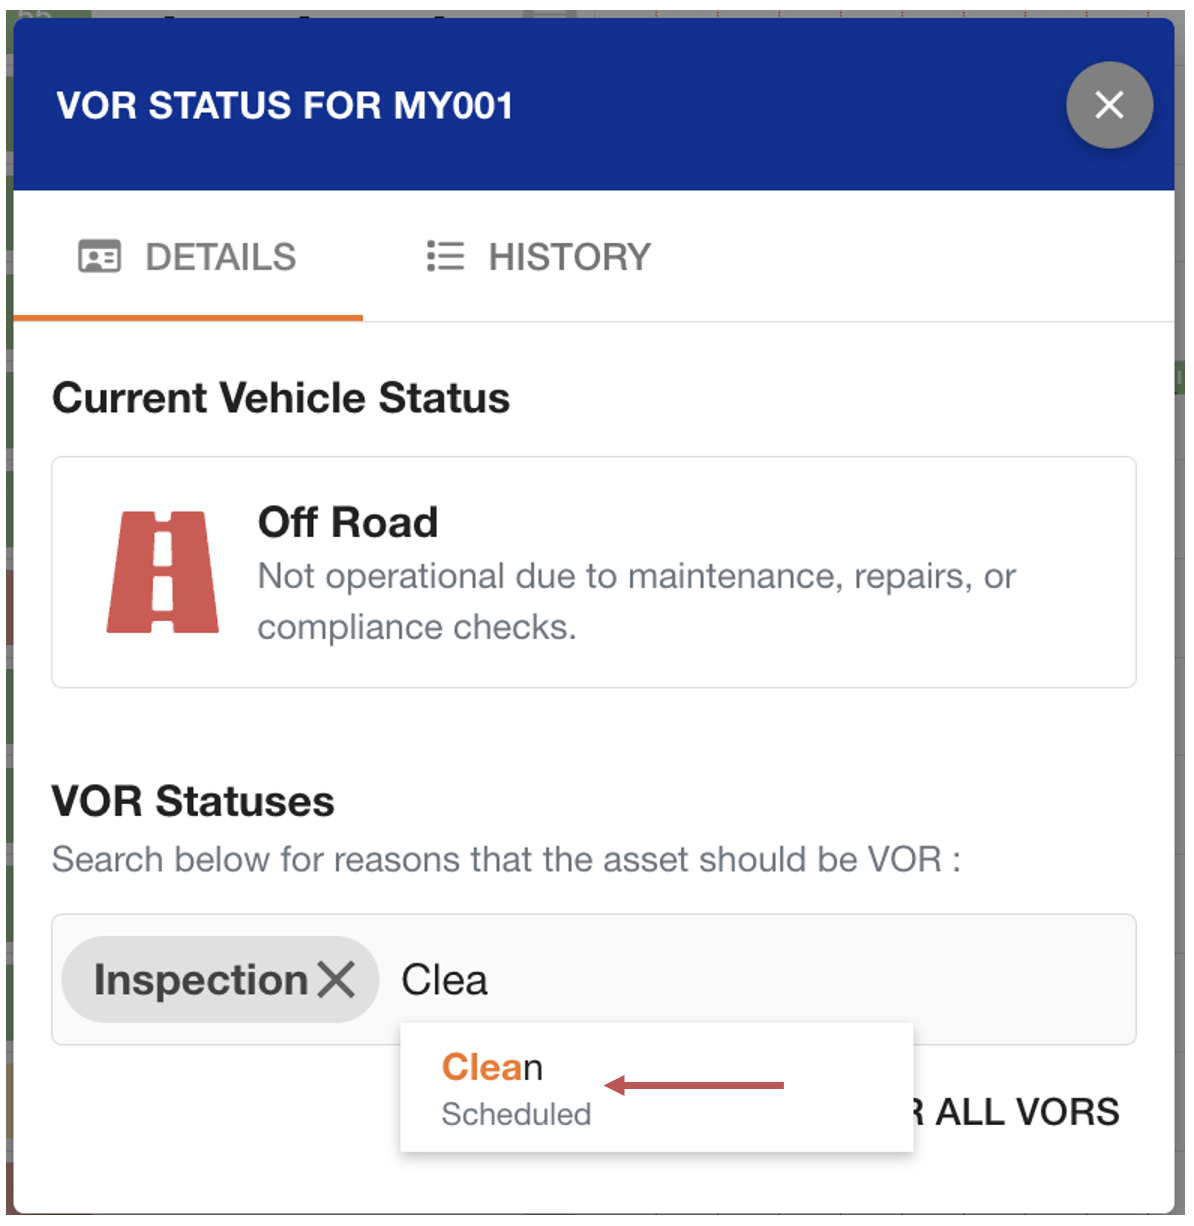Select the Clean suggestion from the dropdown

pyautogui.click(x=492, y=1068)
